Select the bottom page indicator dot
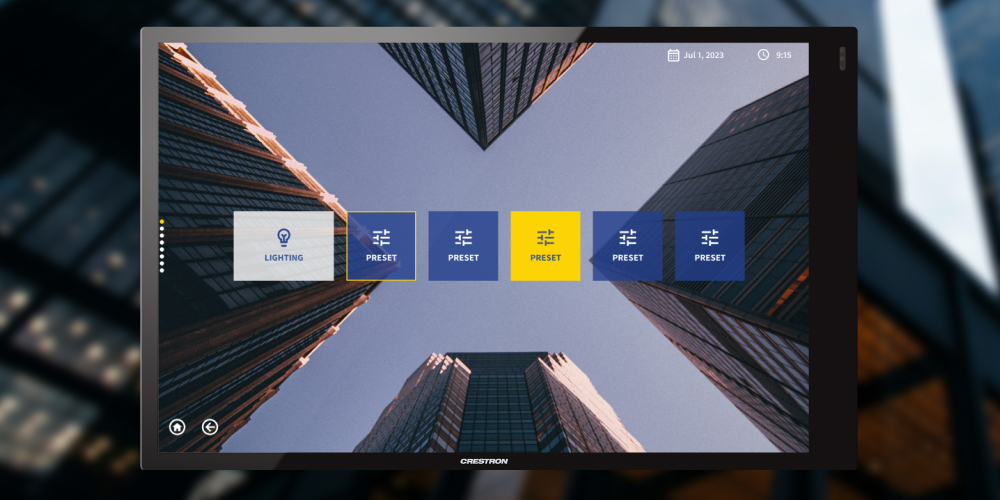The width and height of the screenshot is (1000, 500). coord(162,270)
